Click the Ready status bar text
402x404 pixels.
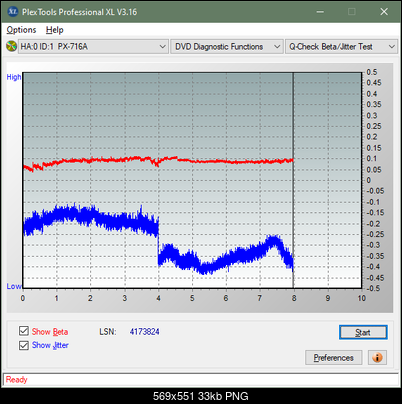17,379
